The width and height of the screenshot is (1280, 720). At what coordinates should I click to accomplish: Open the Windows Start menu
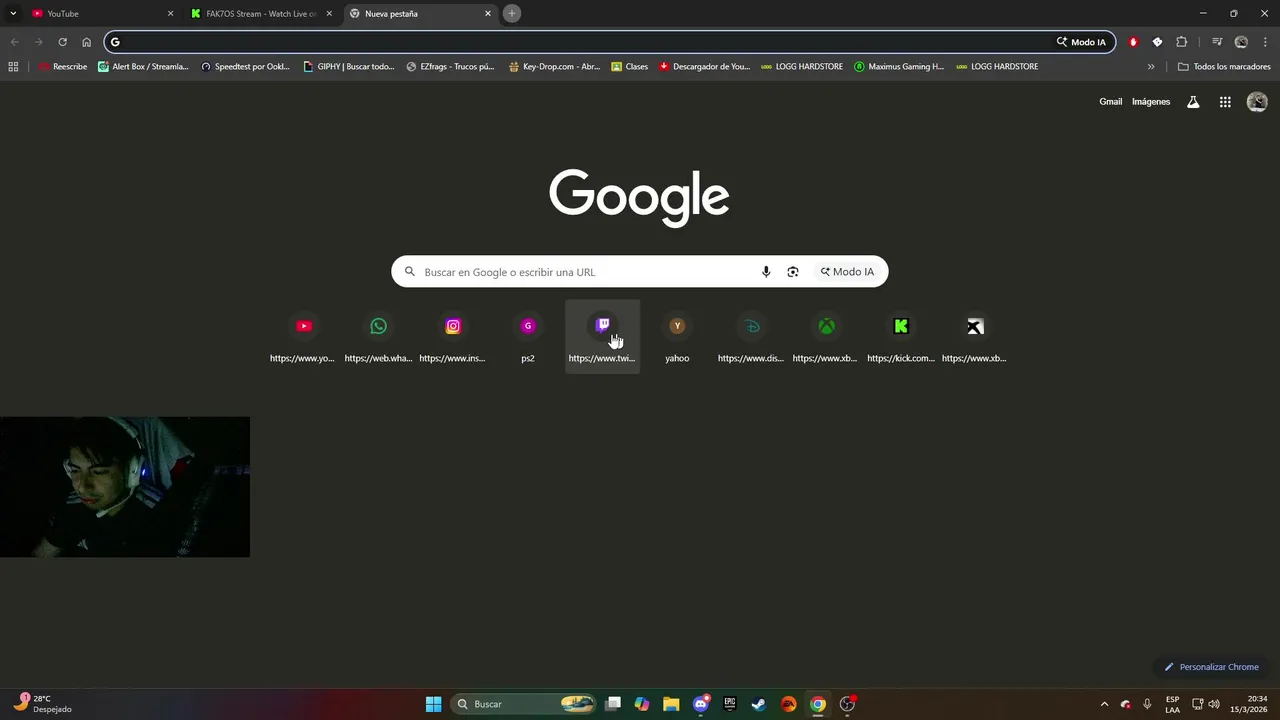pos(434,704)
